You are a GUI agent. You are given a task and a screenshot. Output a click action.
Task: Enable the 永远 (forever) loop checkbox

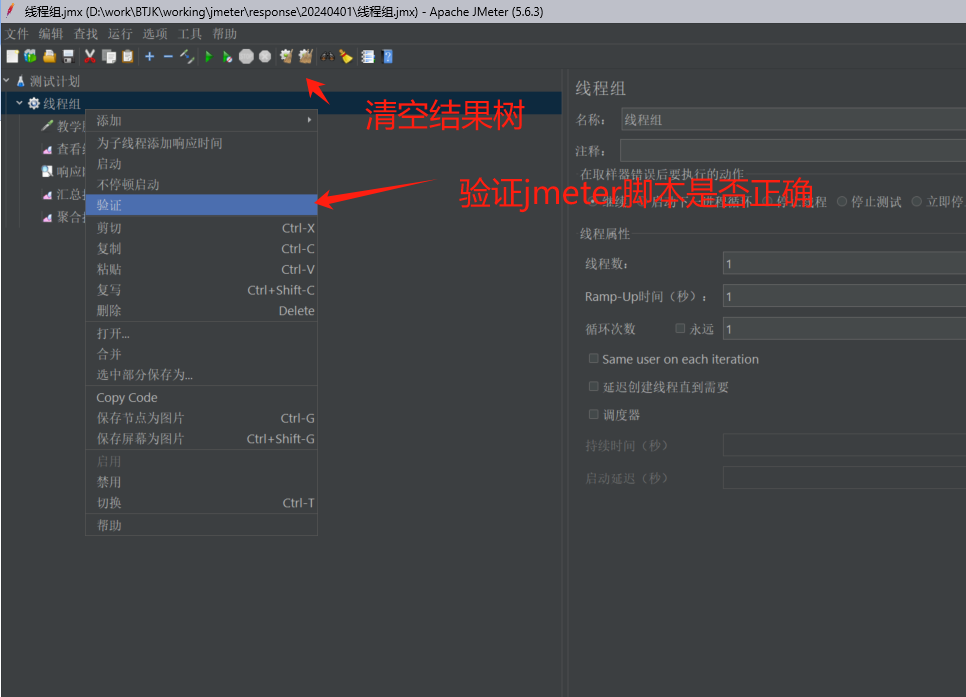pyautogui.click(x=681, y=328)
